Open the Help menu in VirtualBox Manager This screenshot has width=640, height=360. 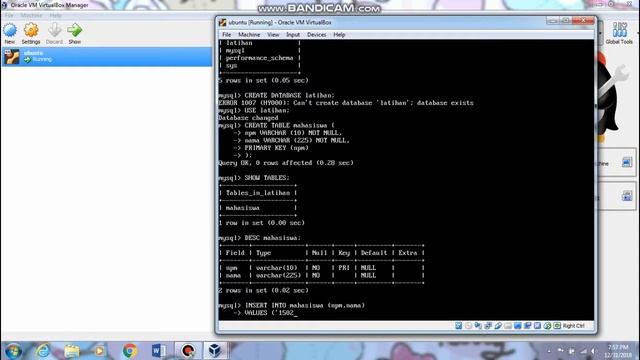pos(56,15)
